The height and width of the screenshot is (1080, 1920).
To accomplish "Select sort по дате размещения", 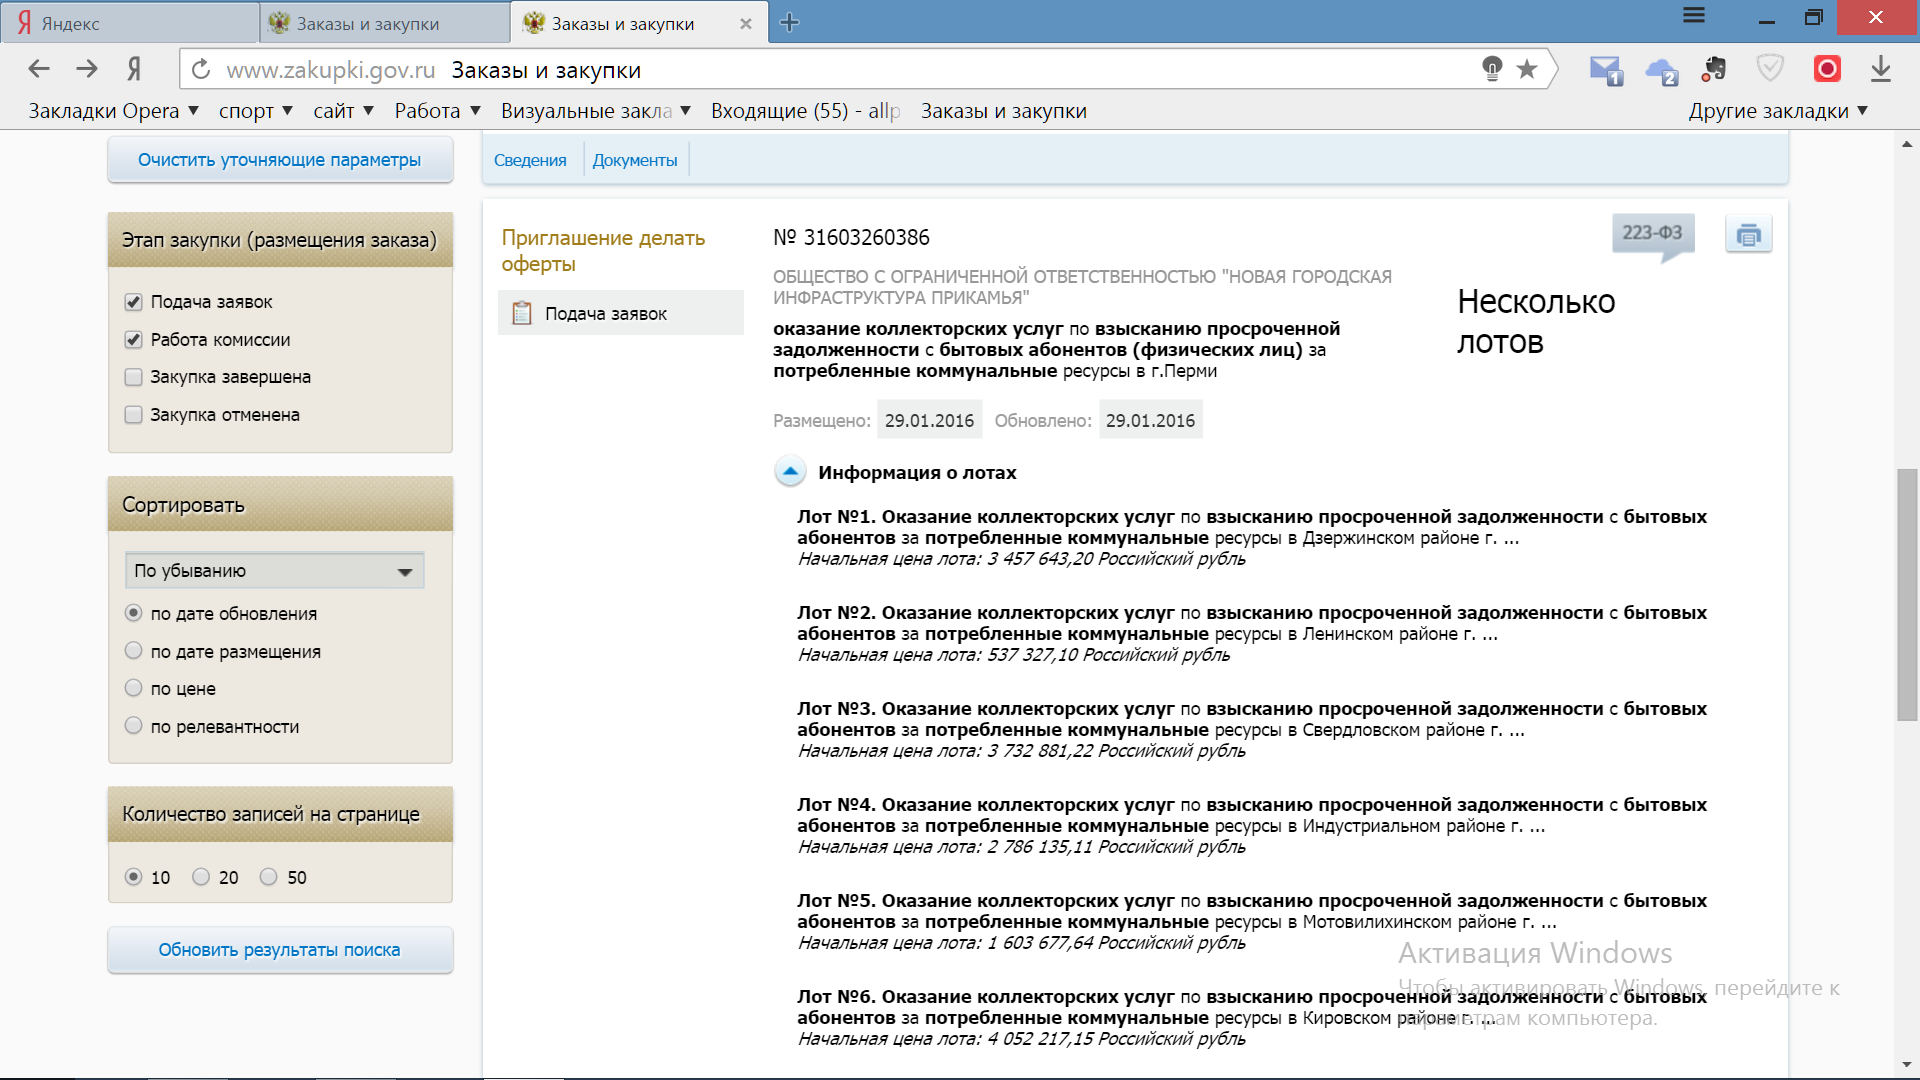I will [133, 651].
